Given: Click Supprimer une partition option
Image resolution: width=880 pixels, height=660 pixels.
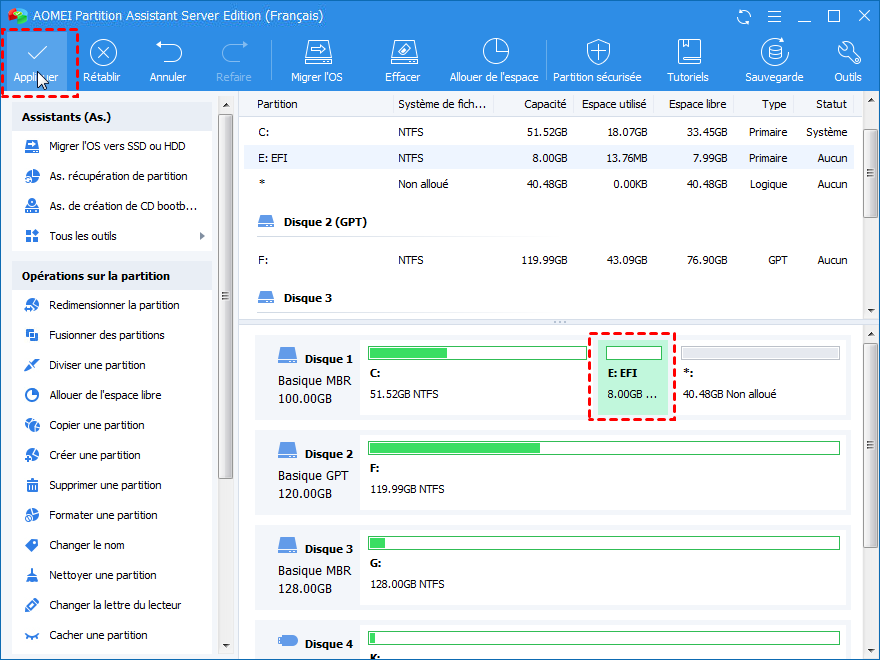Looking at the screenshot, I should 105,485.
